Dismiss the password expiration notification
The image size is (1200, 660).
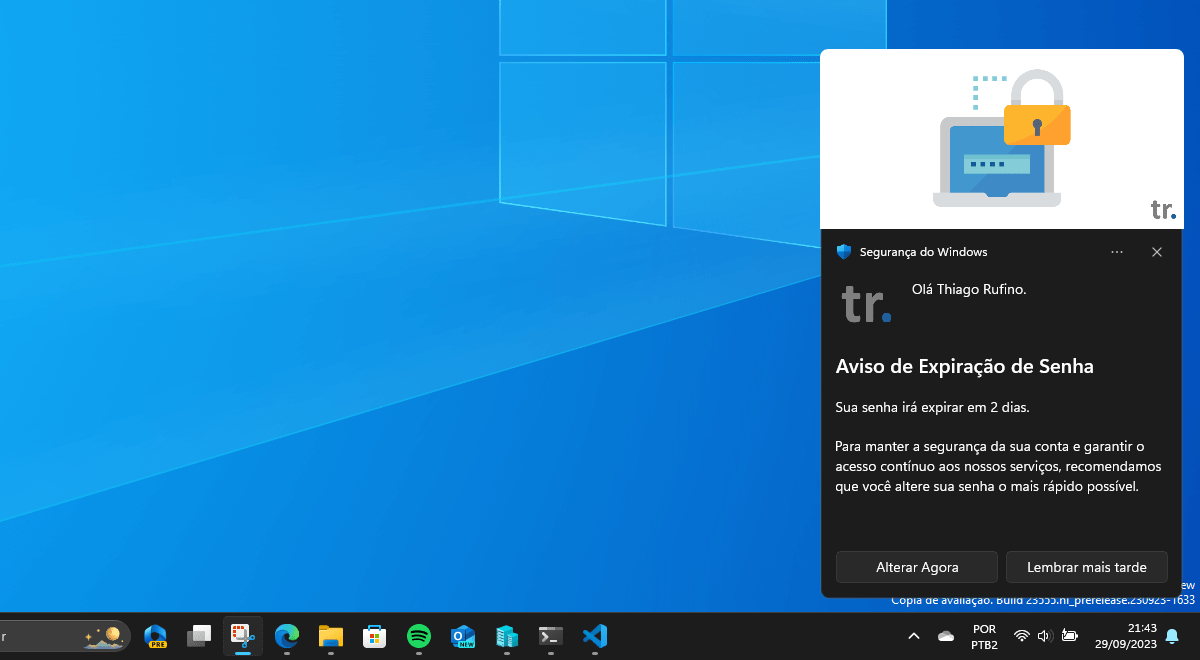pyautogui.click(x=1157, y=252)
